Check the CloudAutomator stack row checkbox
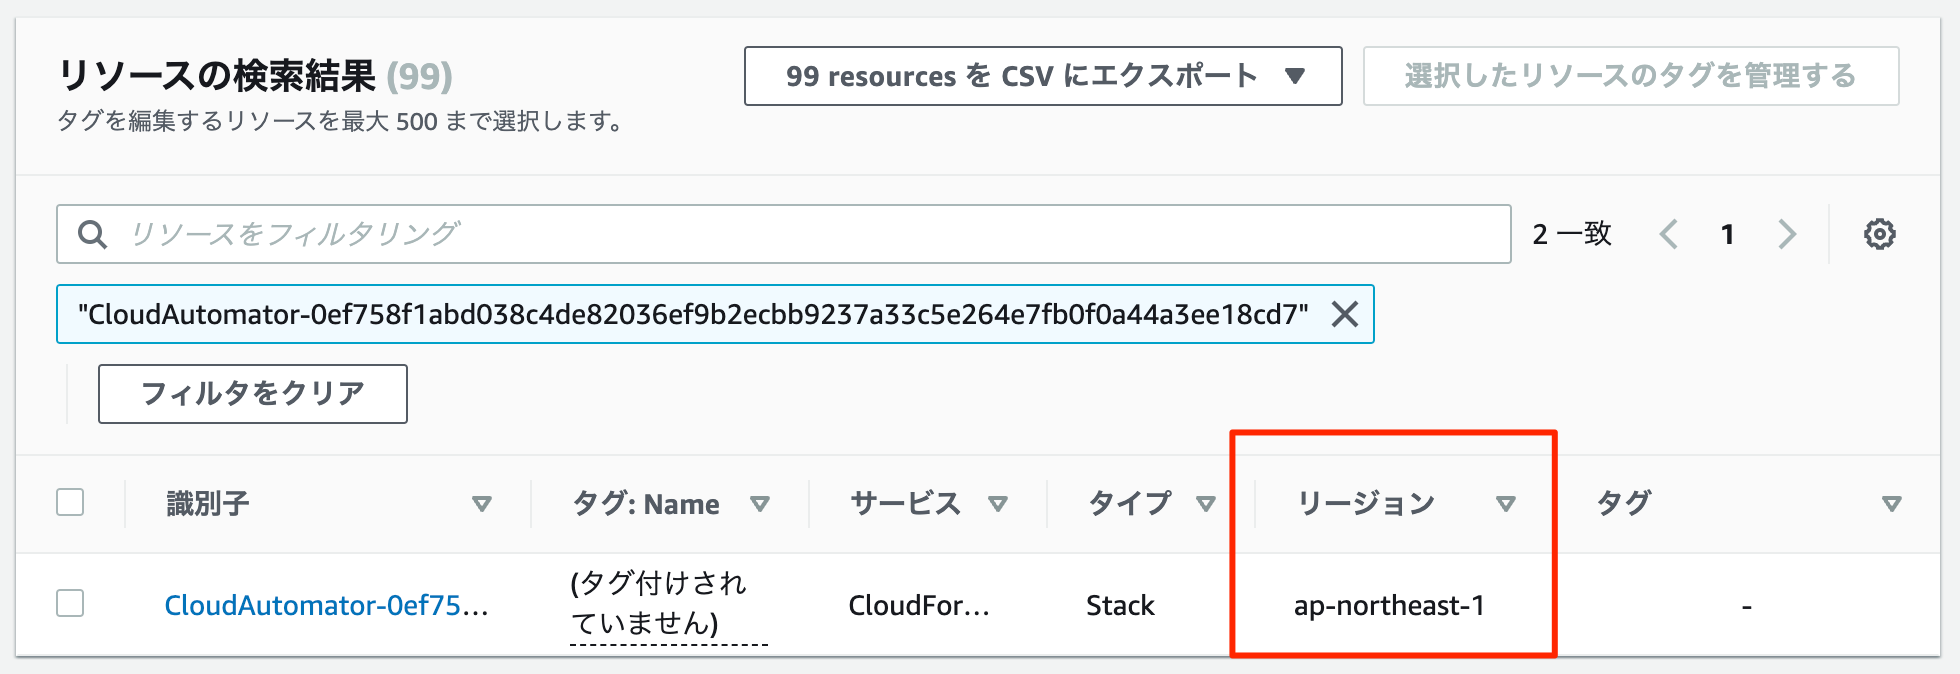 70,603
